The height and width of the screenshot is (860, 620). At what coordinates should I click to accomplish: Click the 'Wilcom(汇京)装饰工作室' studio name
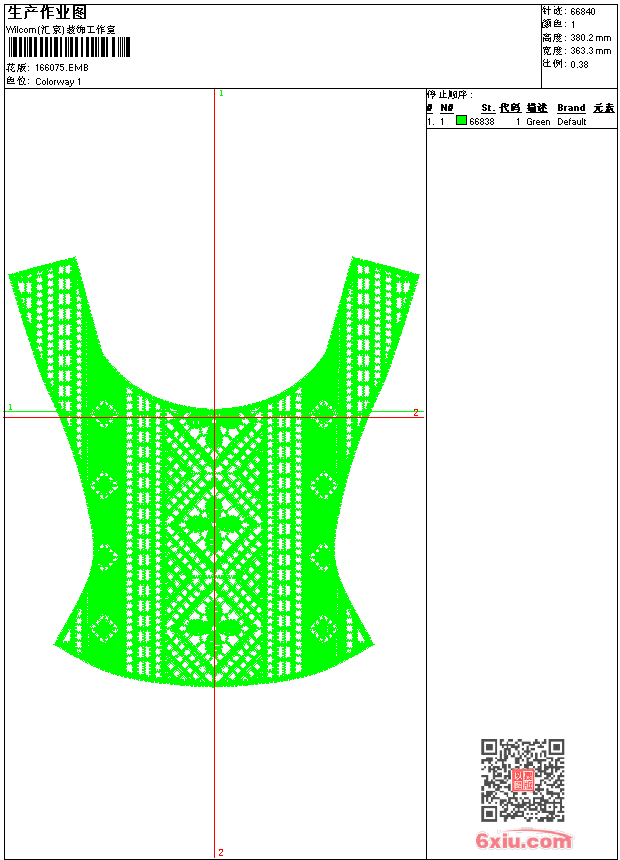click(x=60, y=30)
